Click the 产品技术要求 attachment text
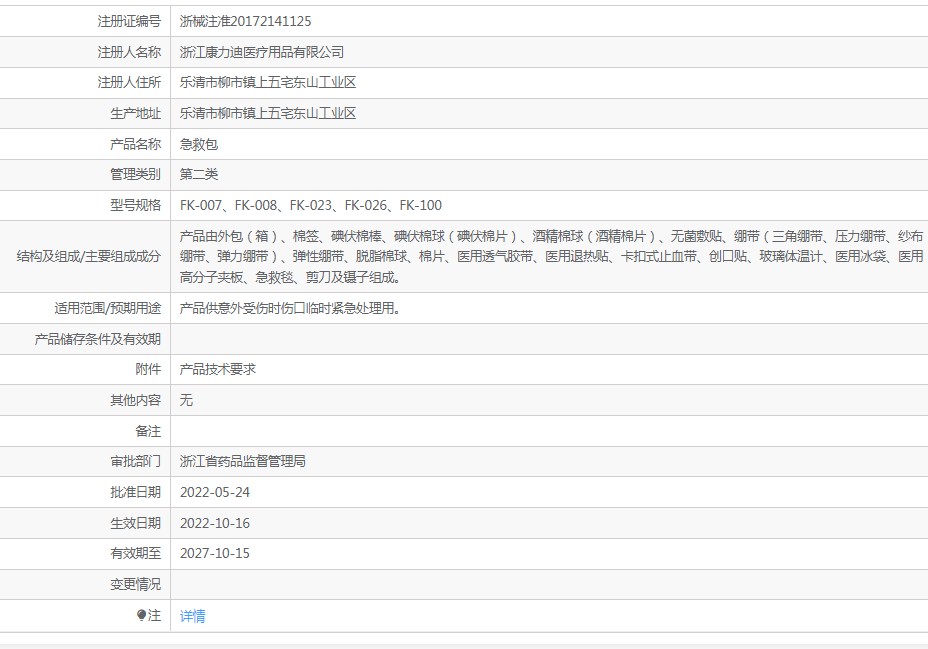928x649 pixels. 218,369
